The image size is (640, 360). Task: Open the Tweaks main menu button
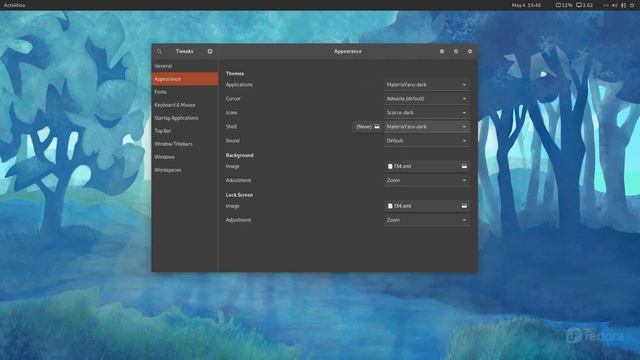click(210, 51)
